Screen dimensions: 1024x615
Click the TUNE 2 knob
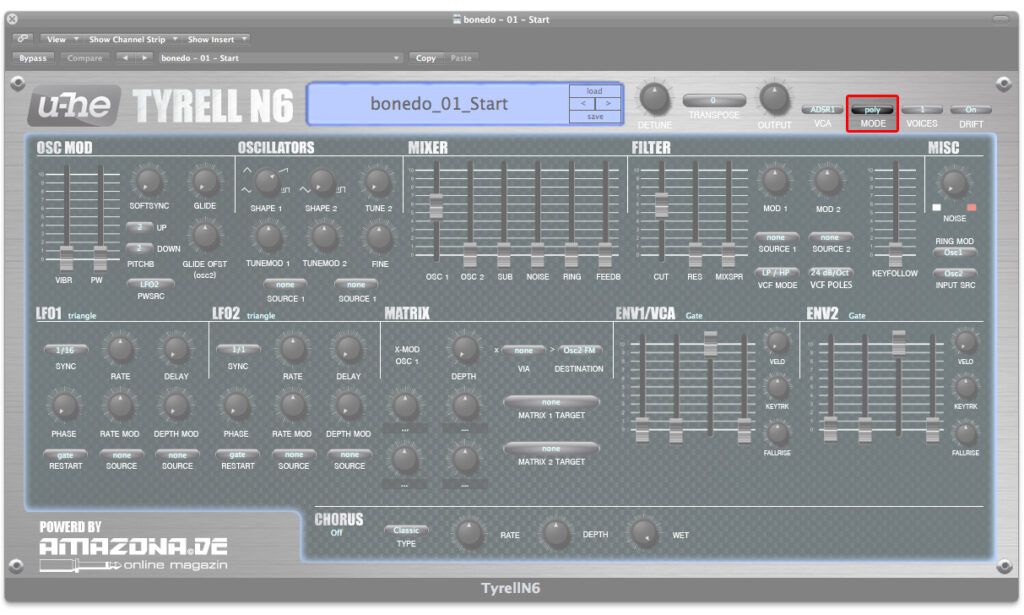[x=378, y=182]
